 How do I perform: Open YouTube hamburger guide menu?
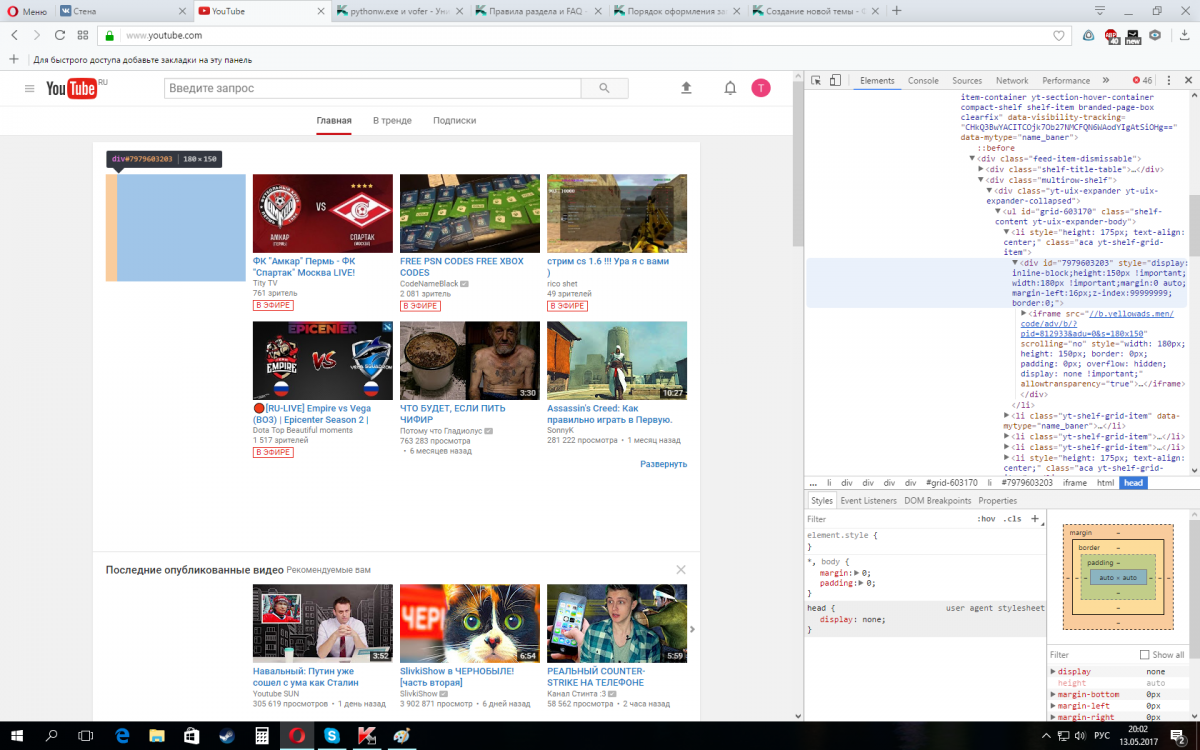click(29, 89)
